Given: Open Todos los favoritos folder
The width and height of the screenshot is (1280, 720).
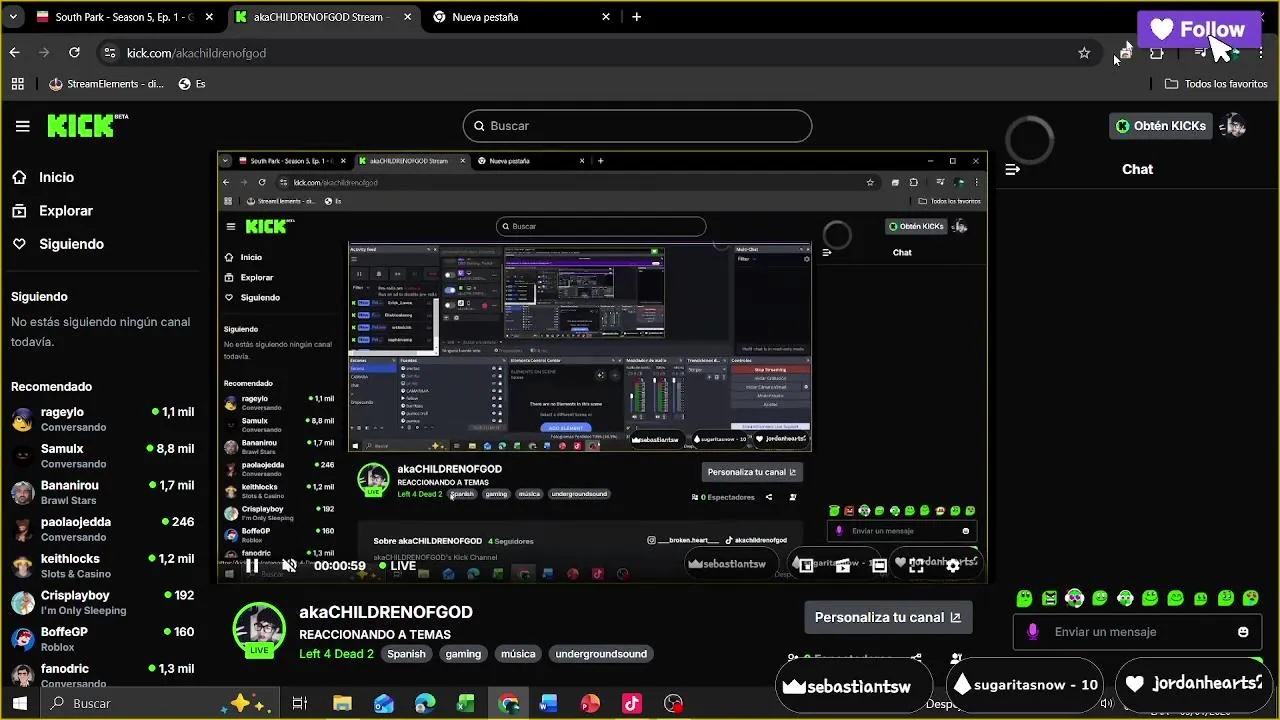Looking at the screenshot, I should pyautogui.click(x=1216, y=84).
